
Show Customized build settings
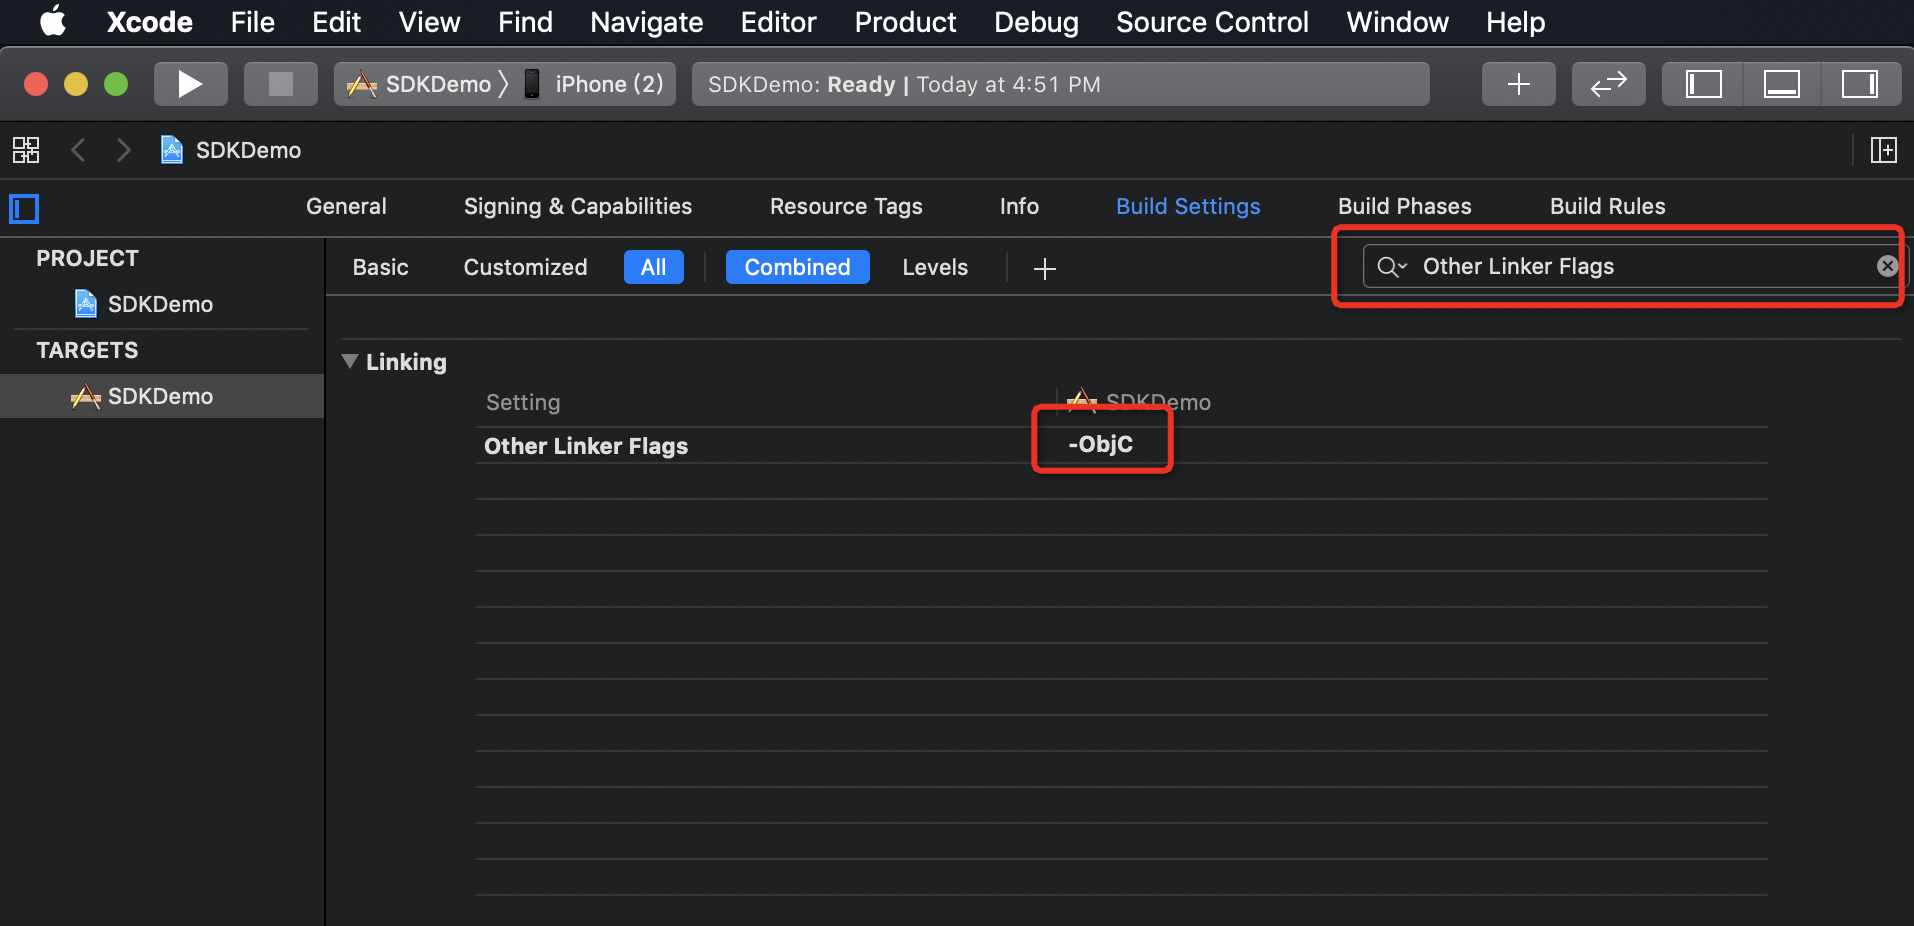coord(525,267)
